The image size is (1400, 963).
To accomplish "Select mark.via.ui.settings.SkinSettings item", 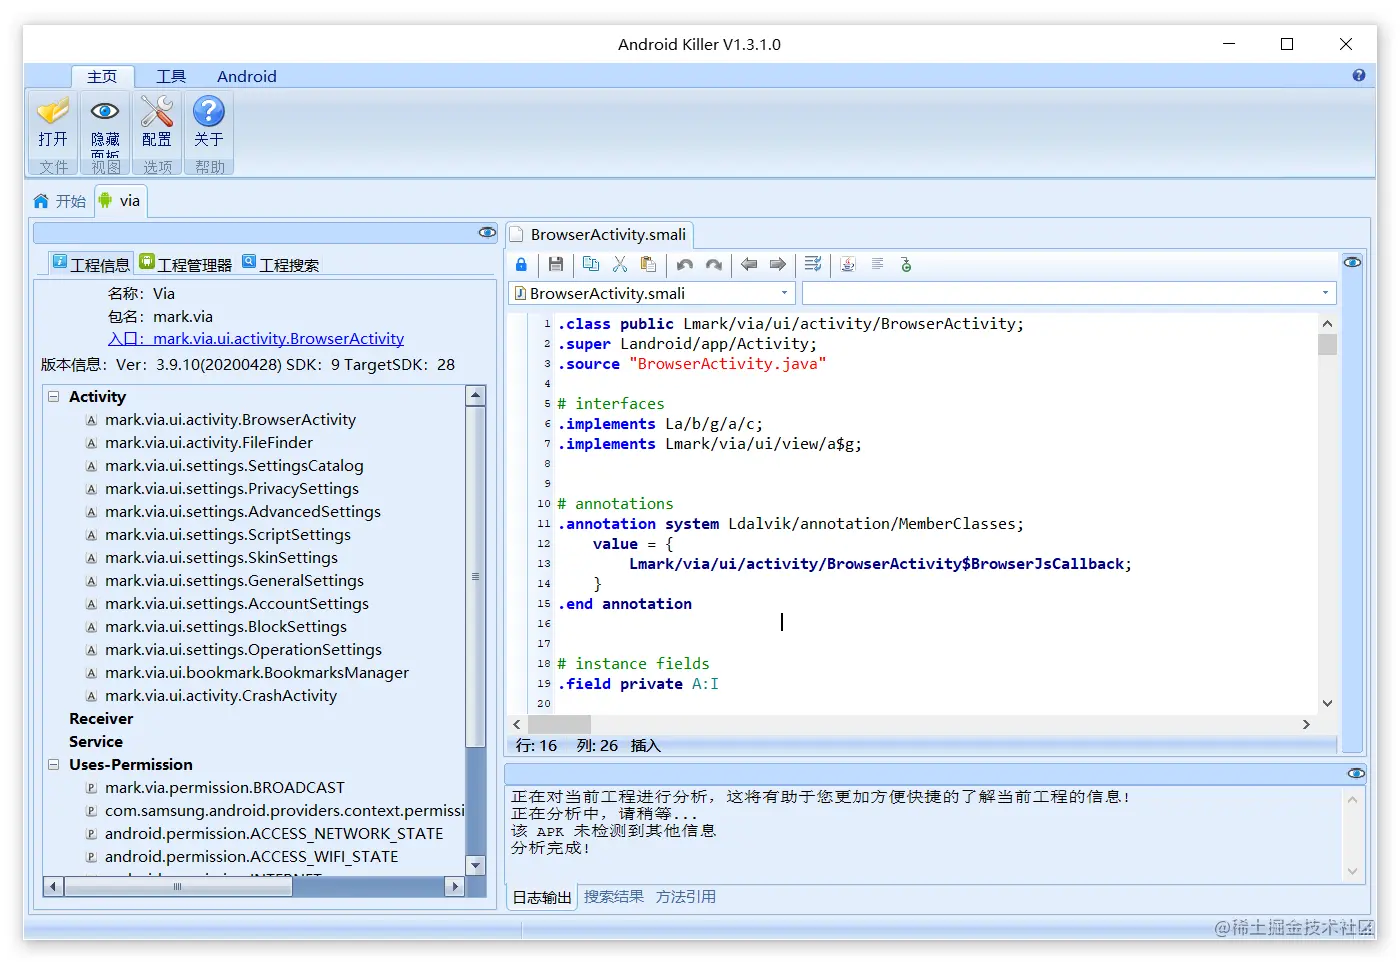I will (x=221, y=558).
